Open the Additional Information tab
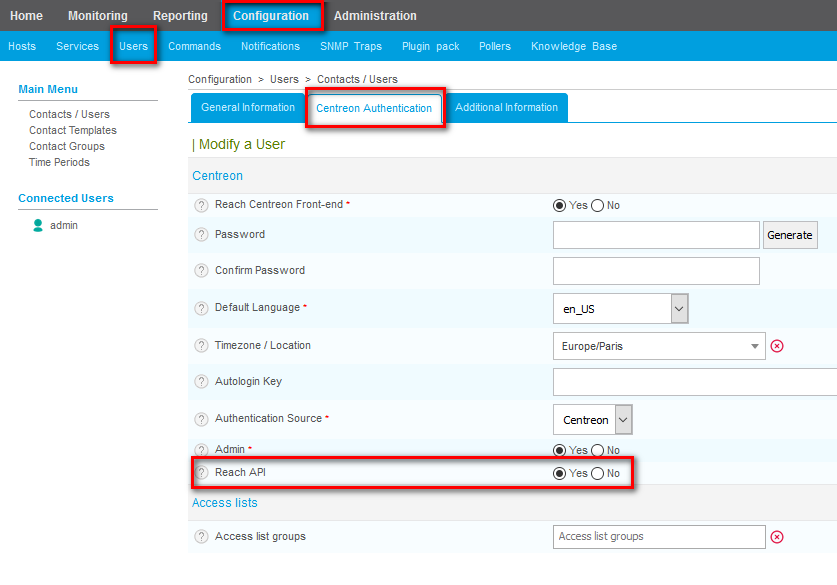 click(506, 108)
